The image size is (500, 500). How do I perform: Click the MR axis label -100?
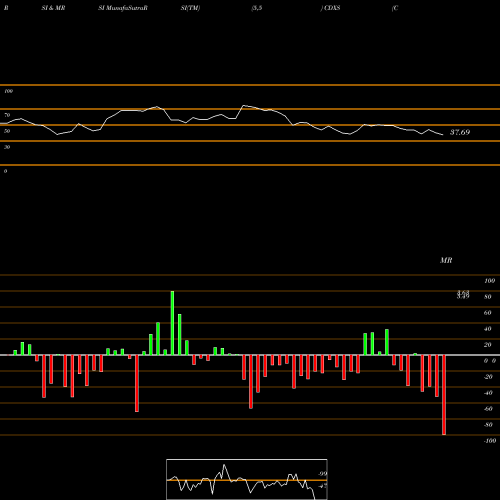[x=490, y=441]
